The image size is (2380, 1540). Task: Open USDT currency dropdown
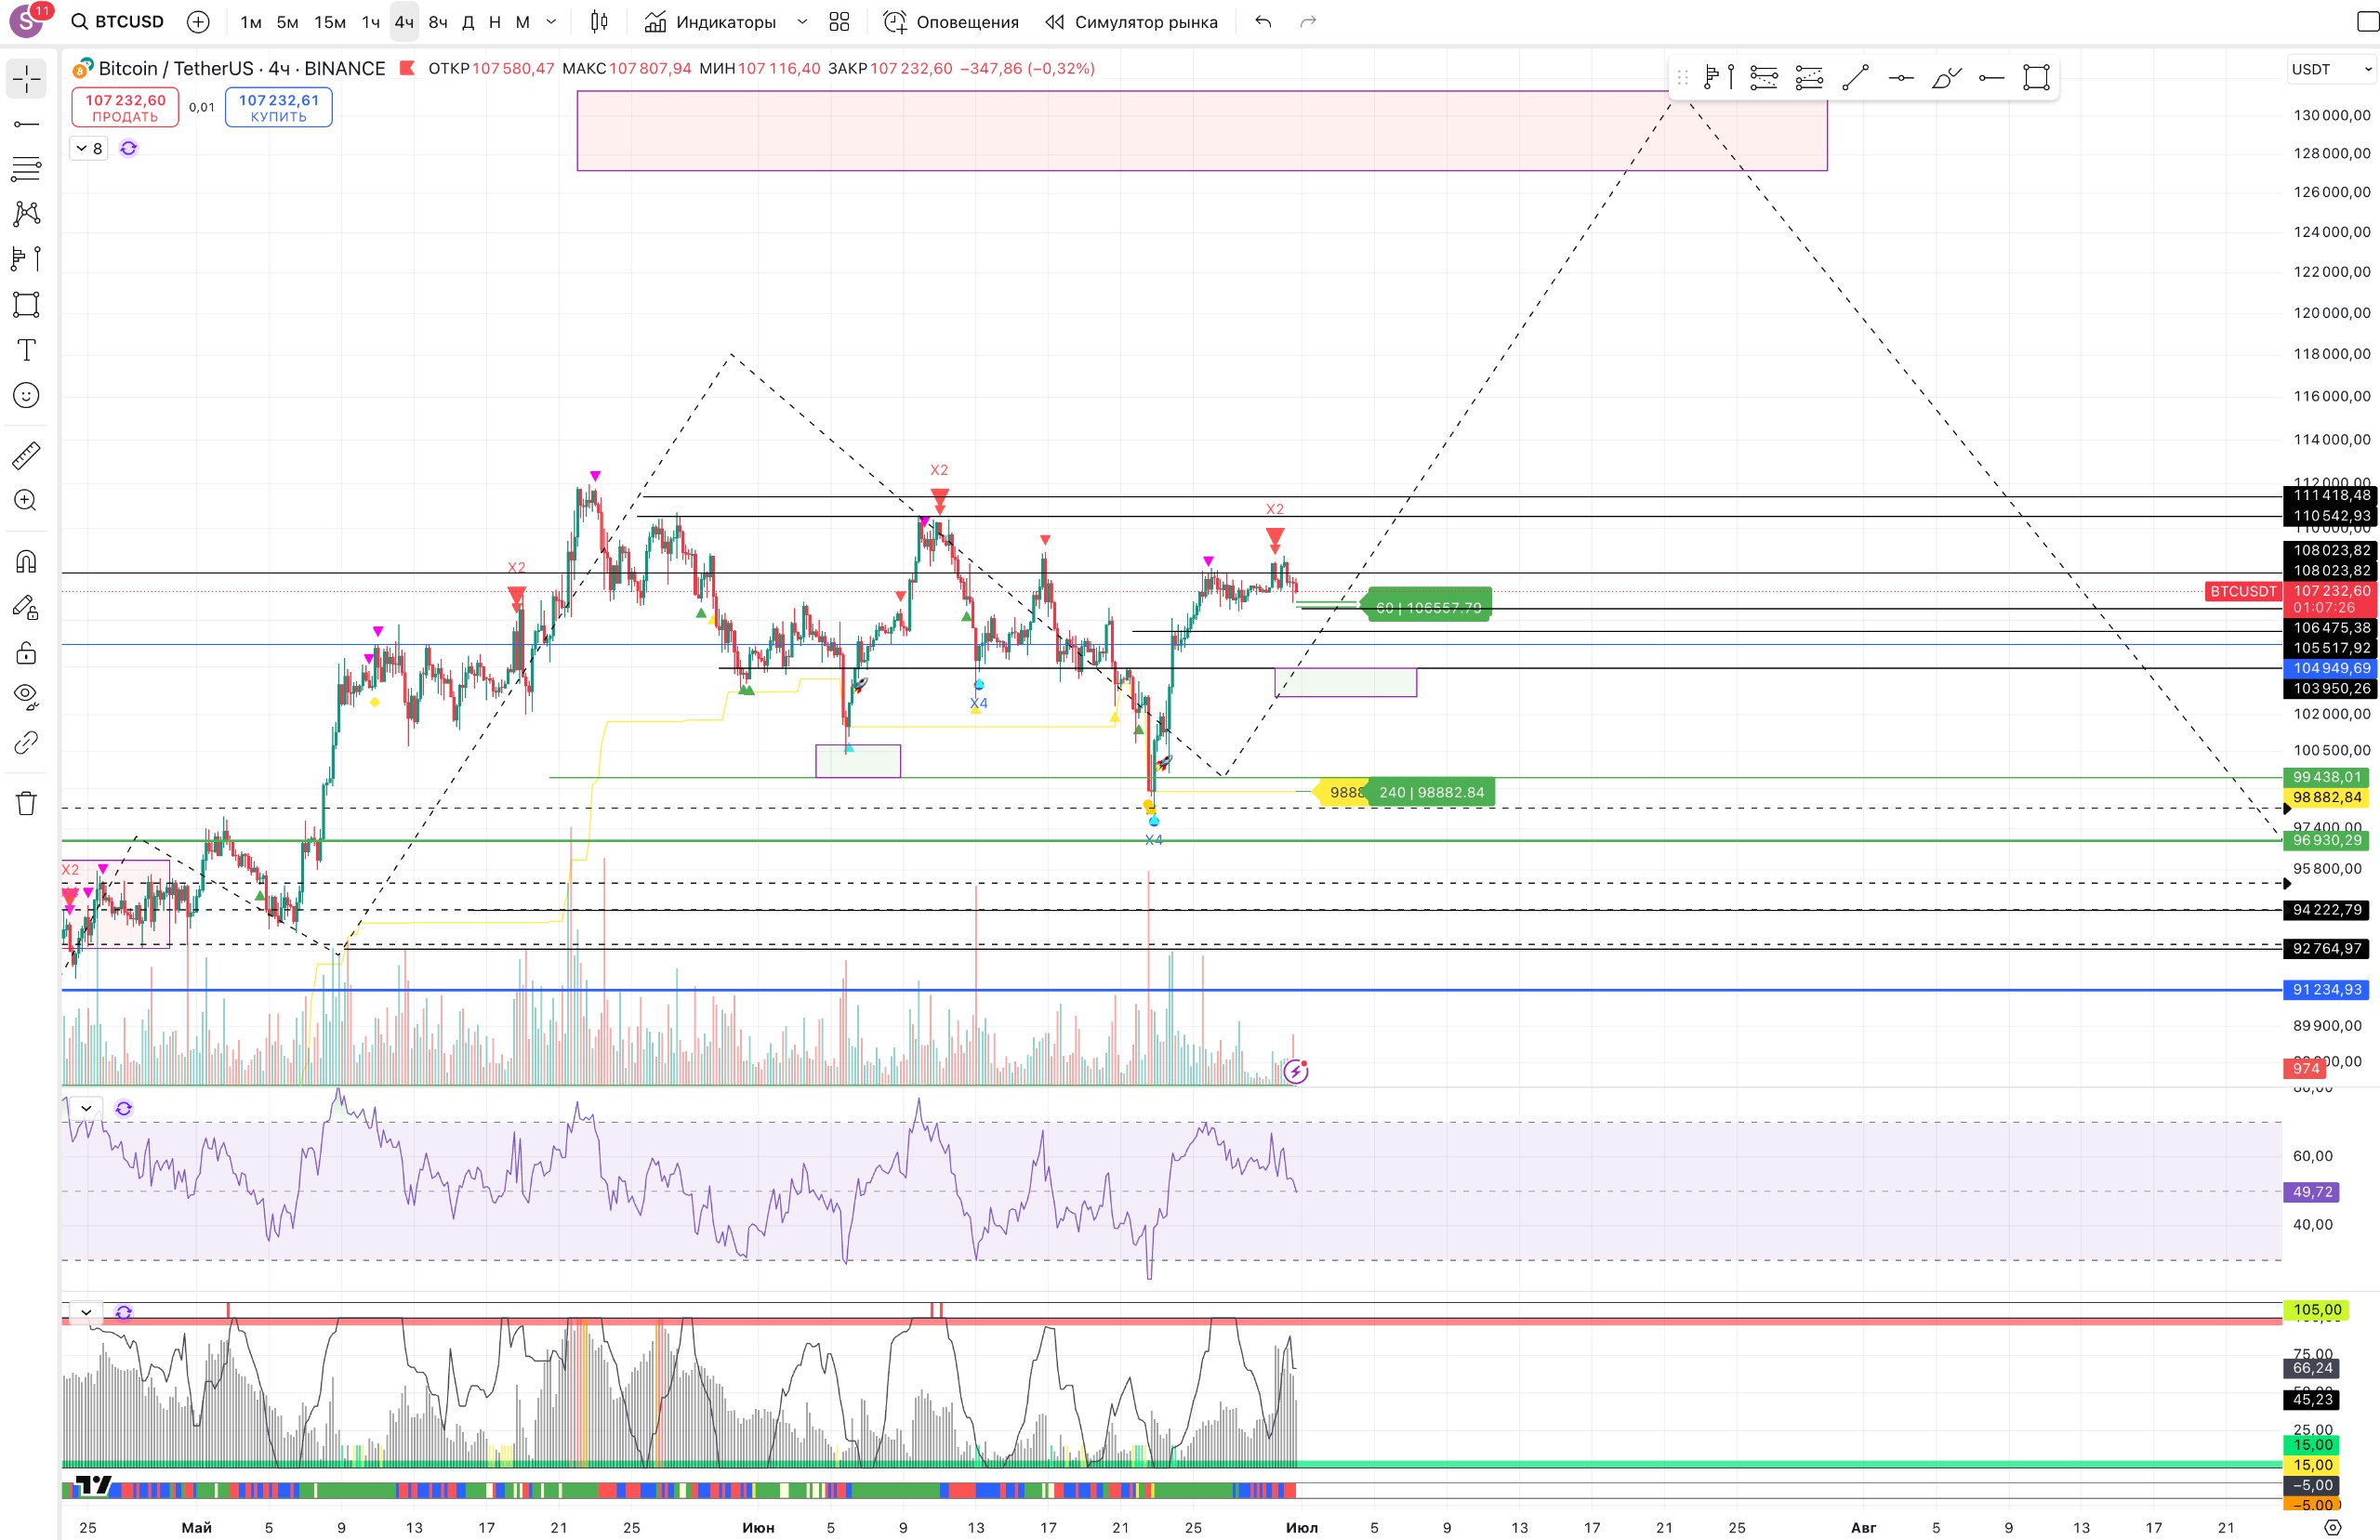(2331, 69)
